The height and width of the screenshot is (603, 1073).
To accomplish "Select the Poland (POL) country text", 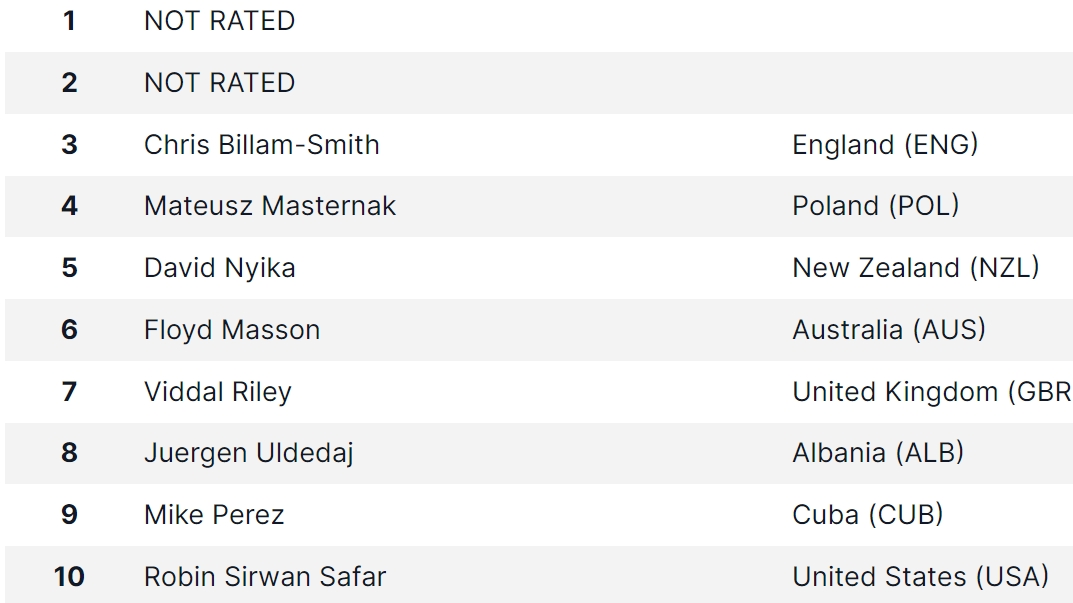I will [876, 206].
